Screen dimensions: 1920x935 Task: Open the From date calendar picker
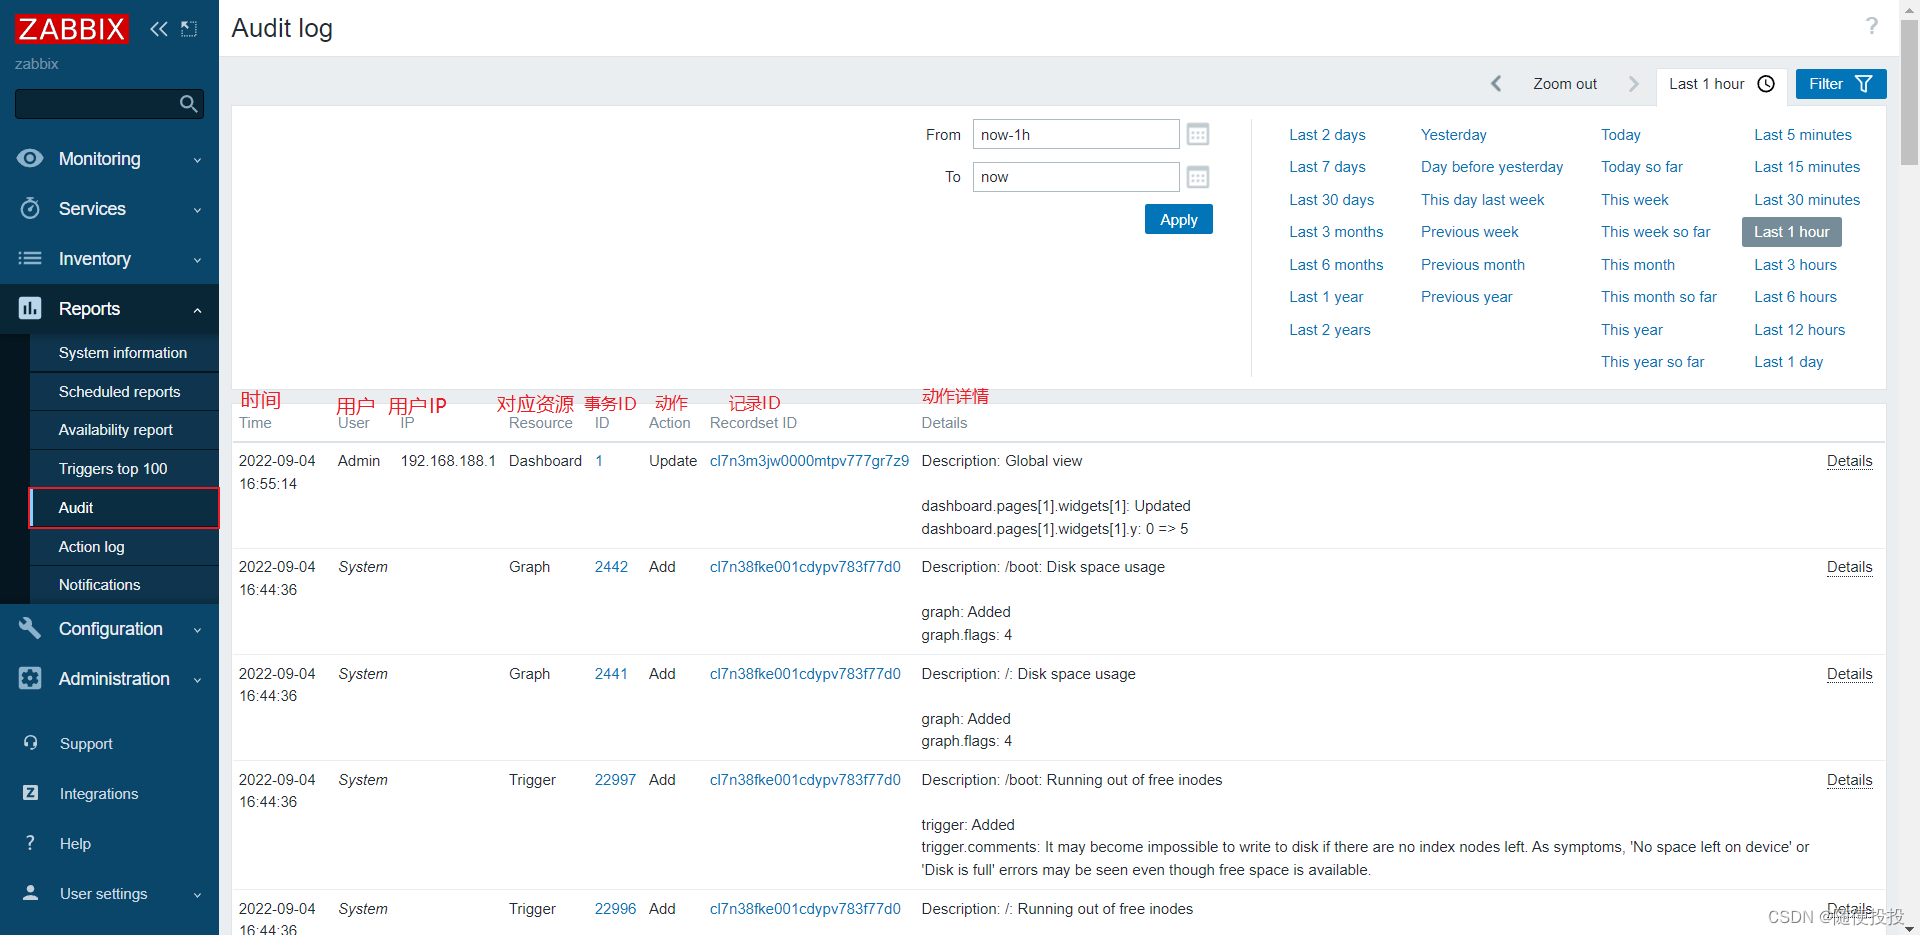pos(1198,134)
